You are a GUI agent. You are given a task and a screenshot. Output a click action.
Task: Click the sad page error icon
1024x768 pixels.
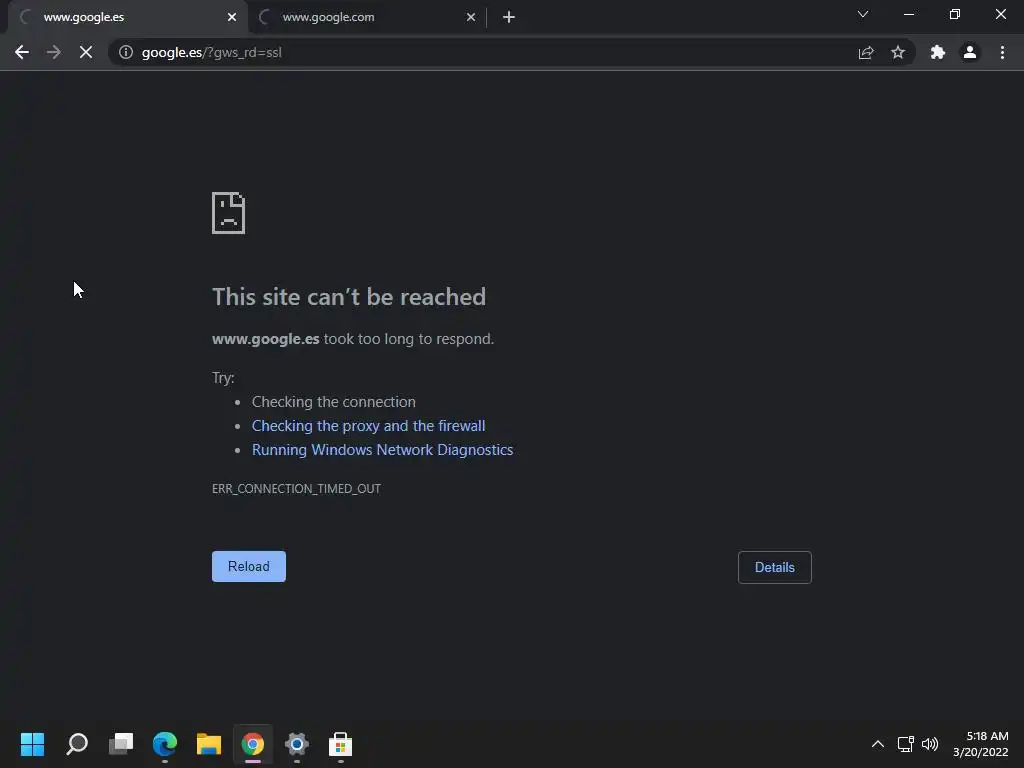229,213
